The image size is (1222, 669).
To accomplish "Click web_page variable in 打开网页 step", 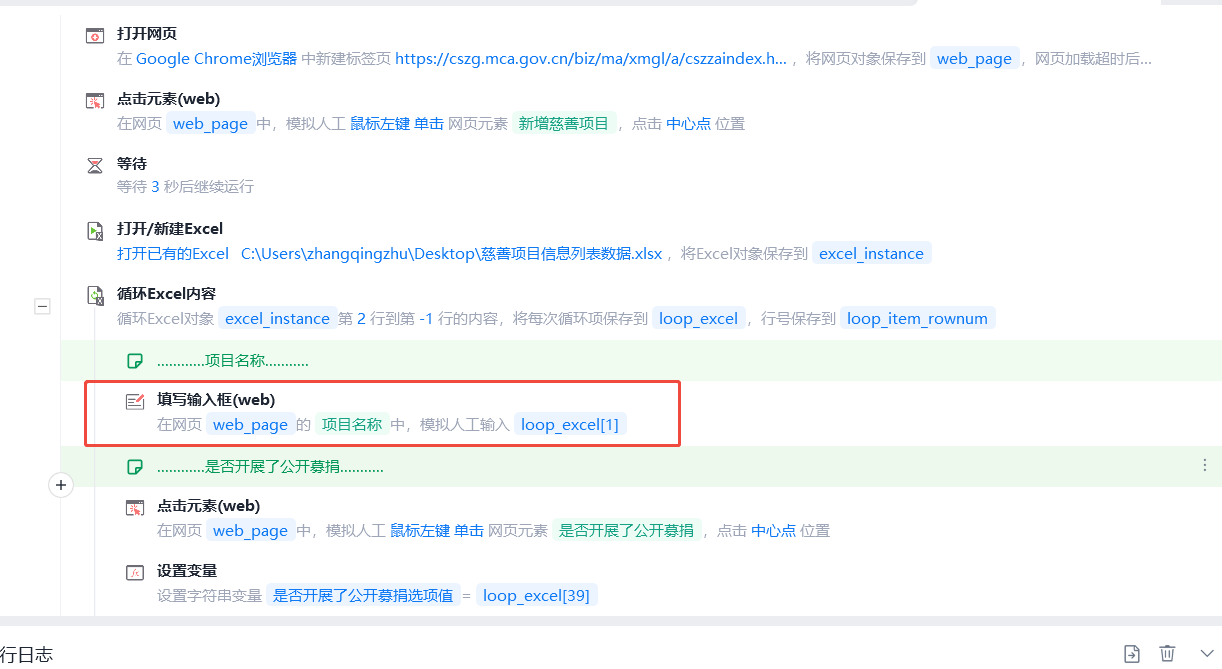I will click(x=974, y=59).
